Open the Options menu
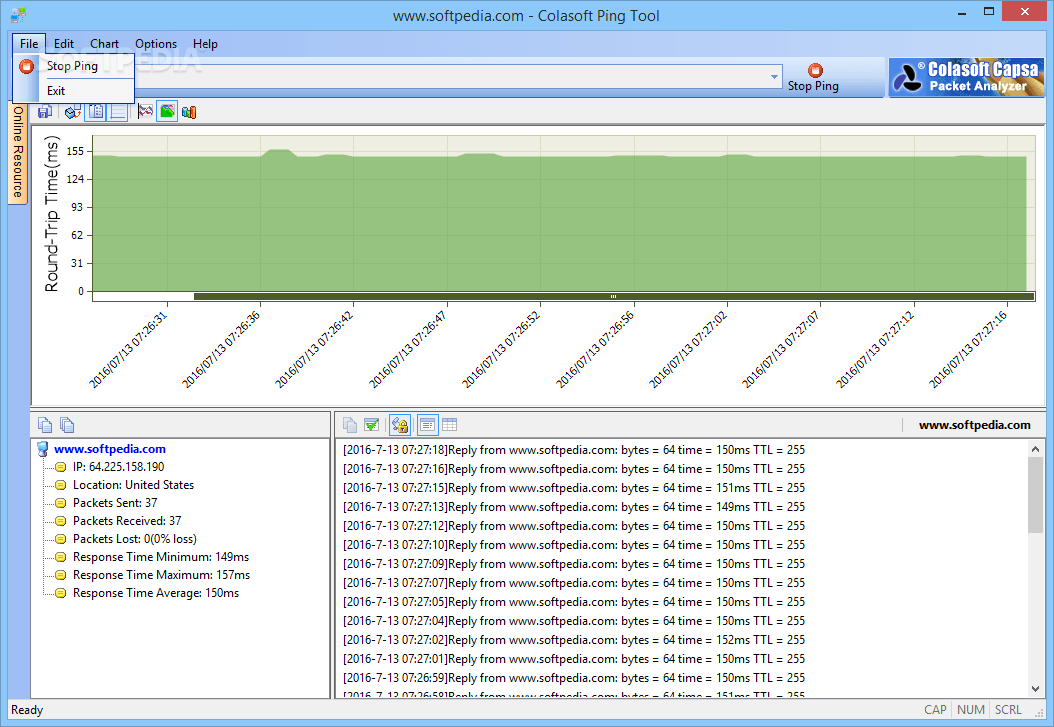 (156, 44)
